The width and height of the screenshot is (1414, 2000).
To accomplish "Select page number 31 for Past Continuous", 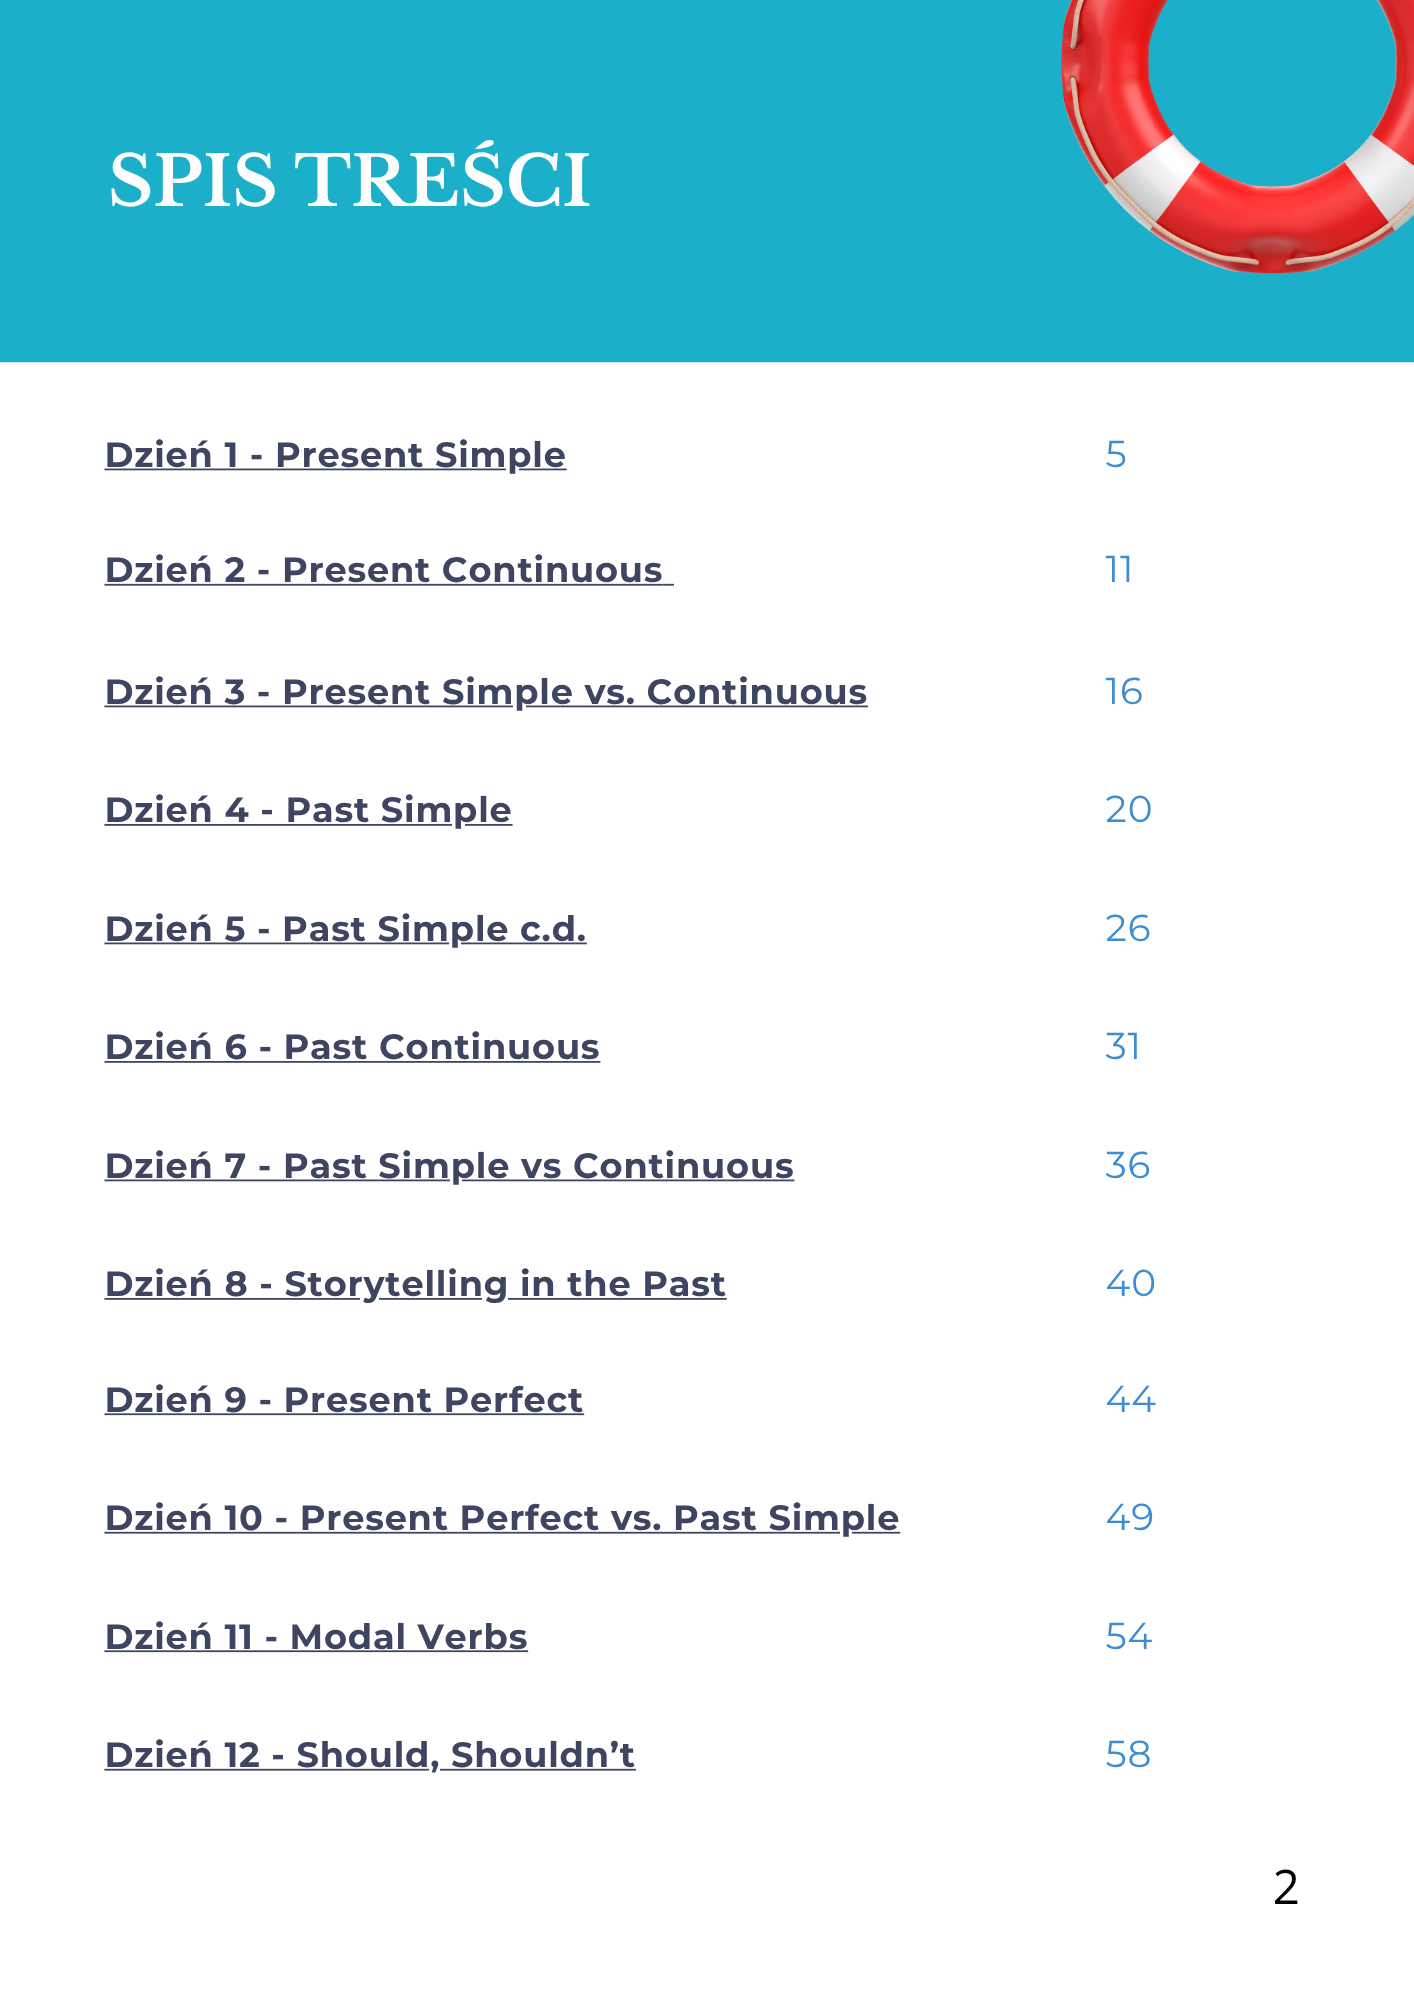I will (1122, 1047).
